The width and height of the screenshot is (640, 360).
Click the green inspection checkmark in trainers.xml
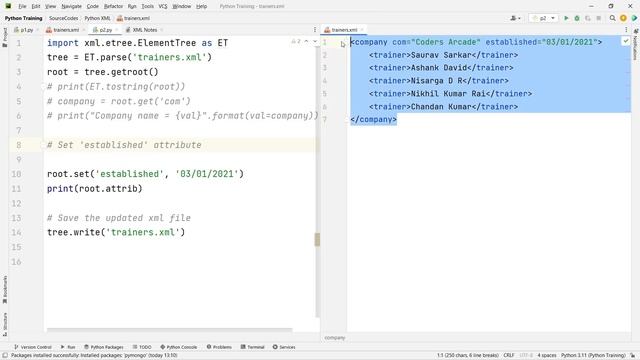coord(626,41)
